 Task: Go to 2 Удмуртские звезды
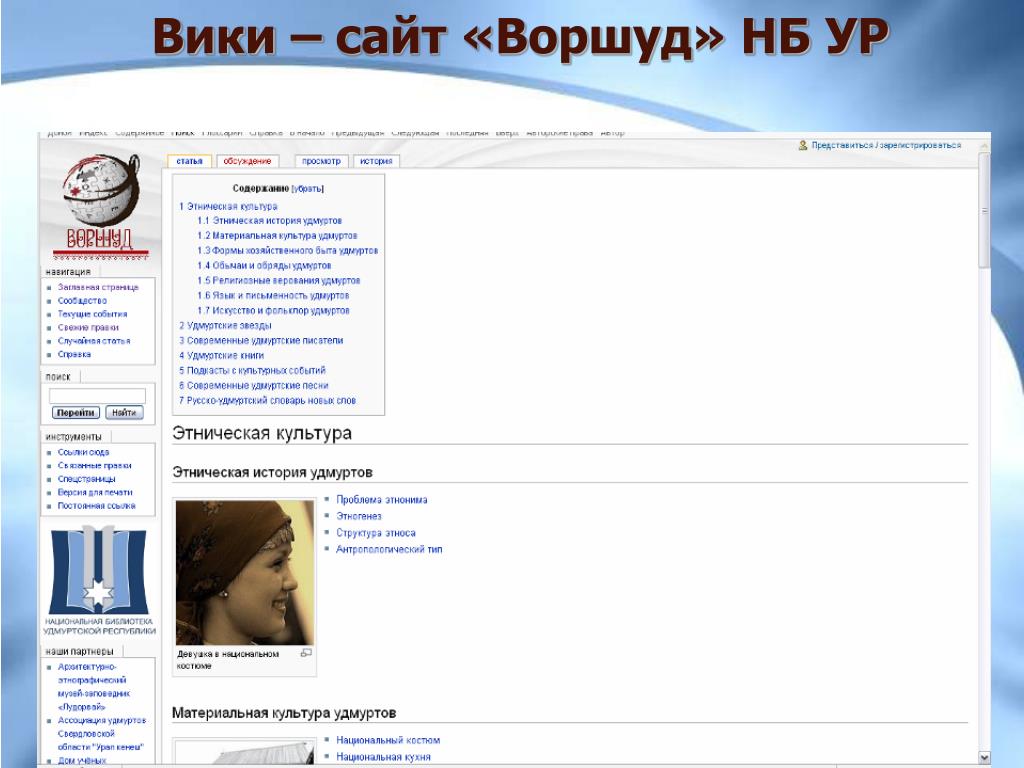click(225, 325)
